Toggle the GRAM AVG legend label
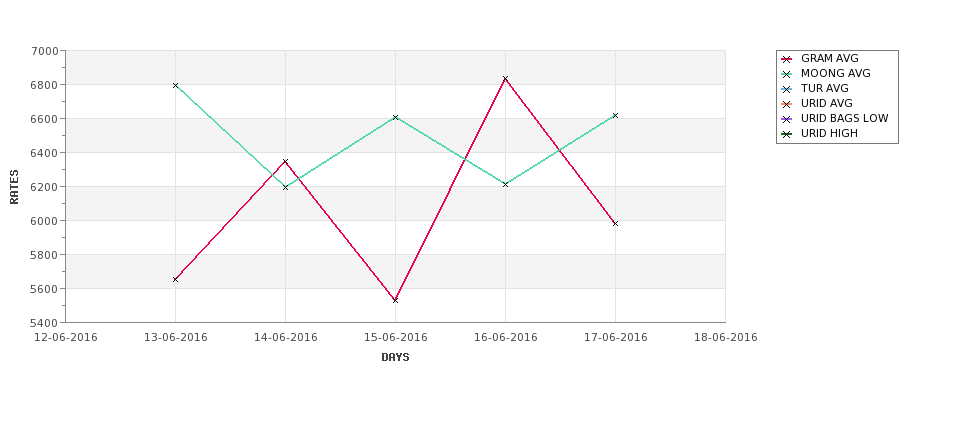 click(829, 58)
